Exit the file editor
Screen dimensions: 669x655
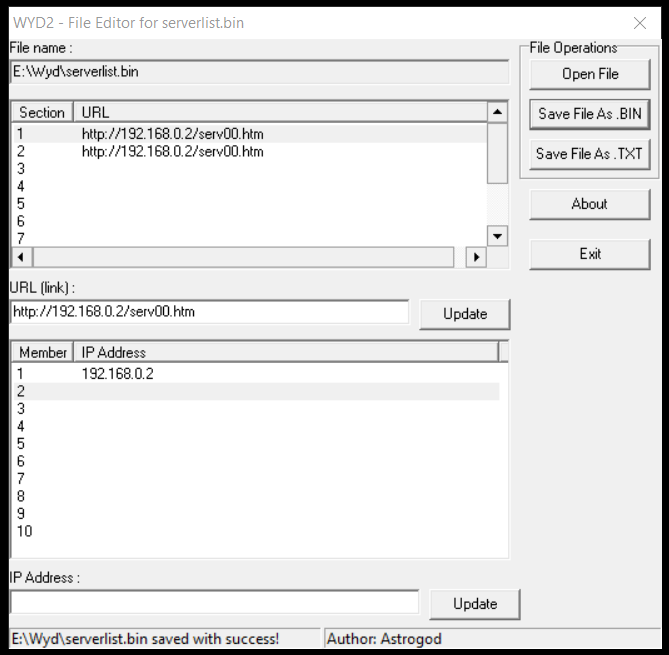click(590, 254)
